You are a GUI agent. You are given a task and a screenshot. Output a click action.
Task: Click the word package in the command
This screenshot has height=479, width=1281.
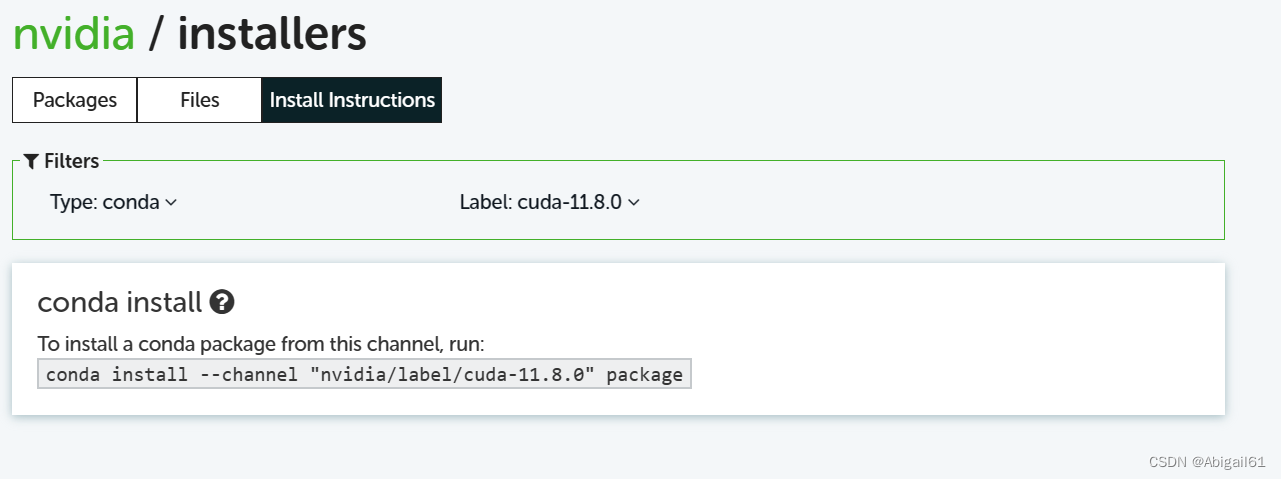click(x=644, y=375)
